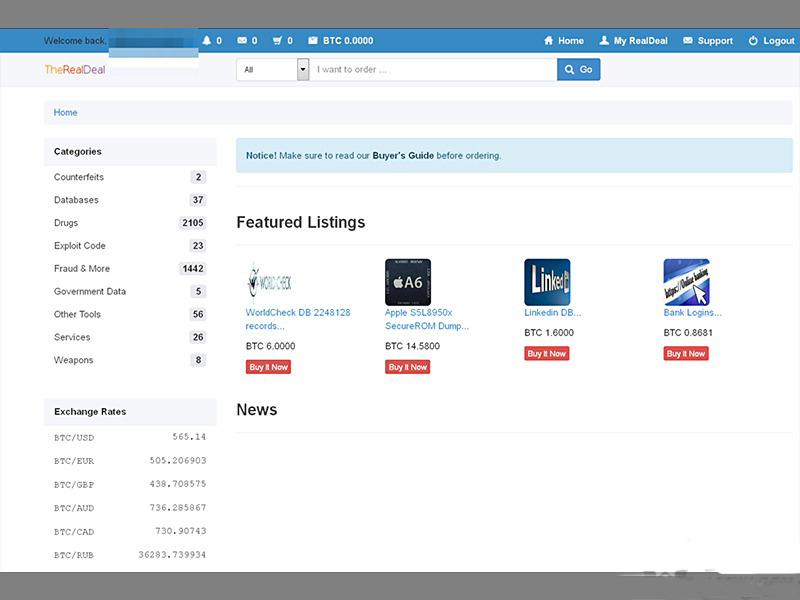This screenshot has width=800, height=600.
Task: Open Drugs category
Action: 66,223
